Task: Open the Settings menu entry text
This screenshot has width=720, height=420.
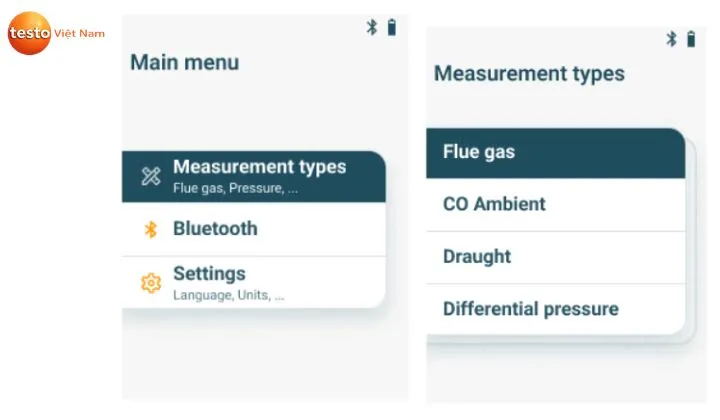Action: pos(209,274)
